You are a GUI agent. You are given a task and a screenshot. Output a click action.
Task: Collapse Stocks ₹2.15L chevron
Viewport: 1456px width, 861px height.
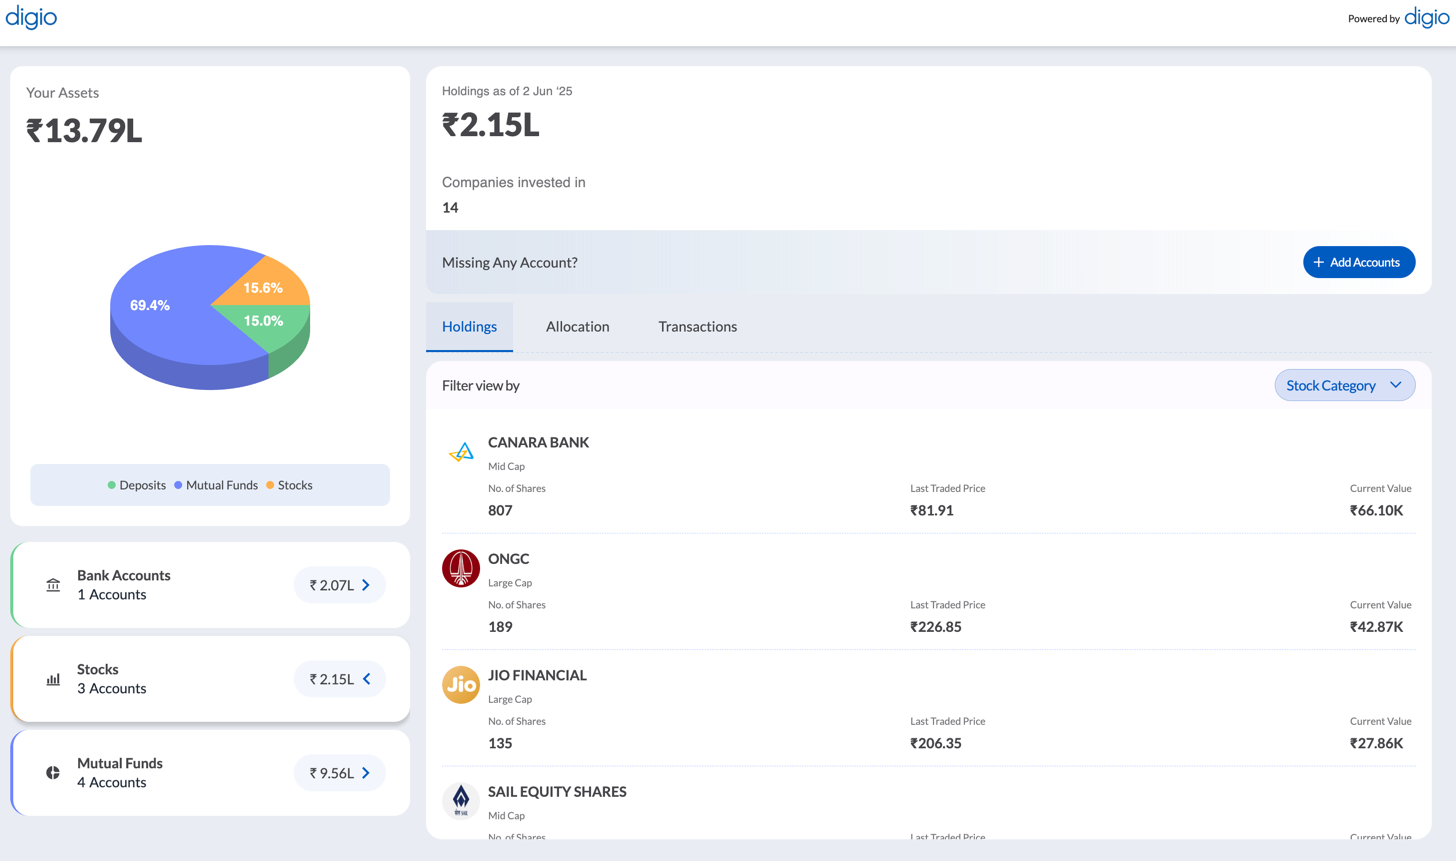pyautogui.click(x=366, y=679)
